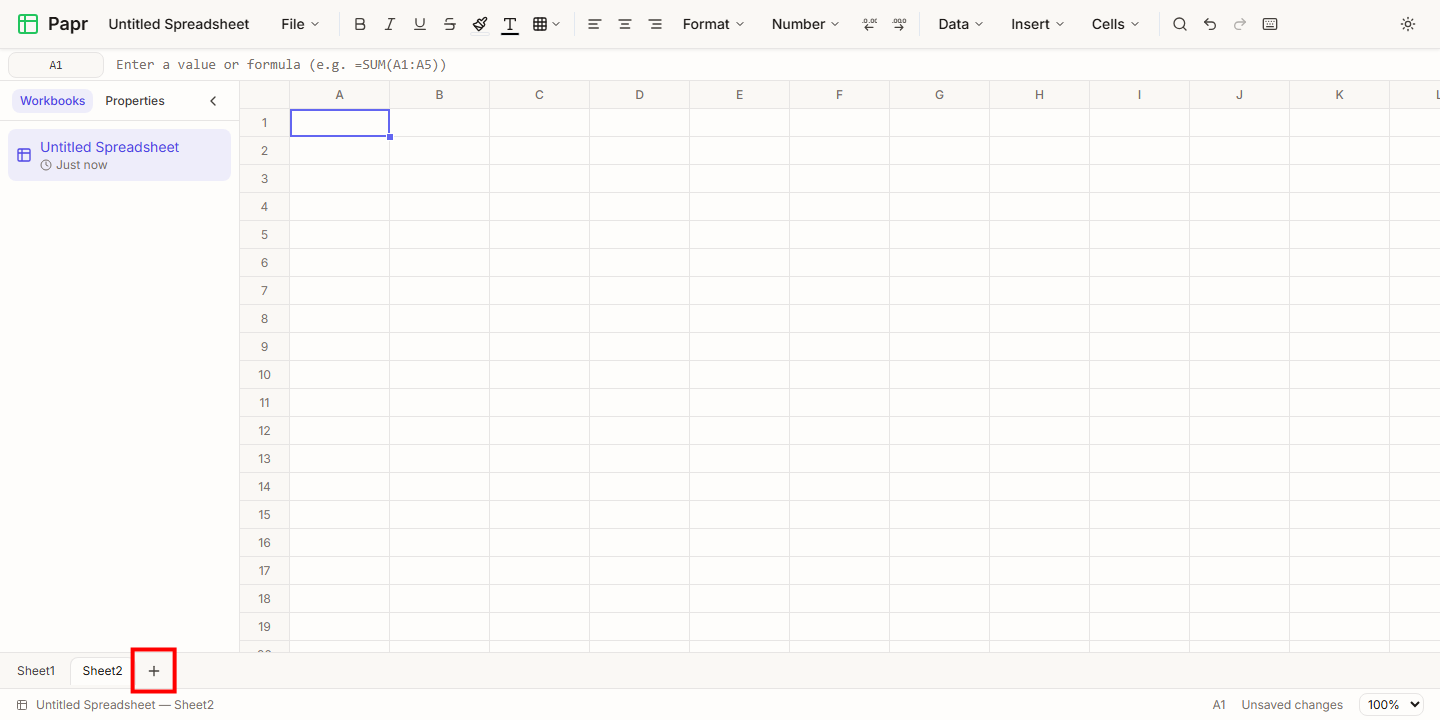1440x720 pixels.
Task: Switch to the Workbooks tab
Action: coord(53,101)
